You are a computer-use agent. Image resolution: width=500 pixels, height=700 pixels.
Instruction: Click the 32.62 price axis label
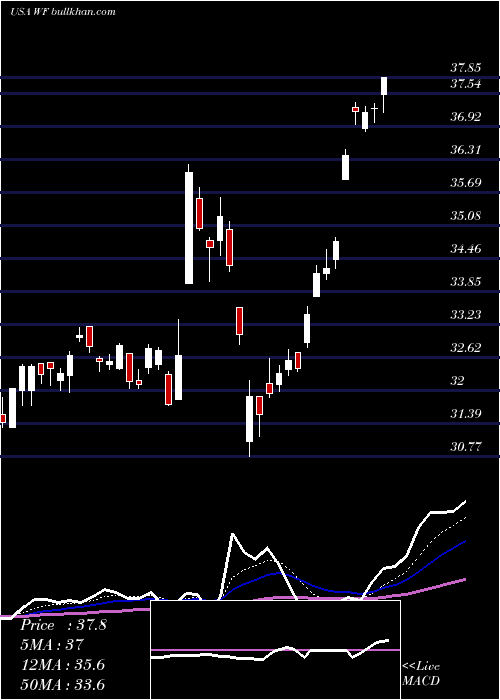(465, 348)
